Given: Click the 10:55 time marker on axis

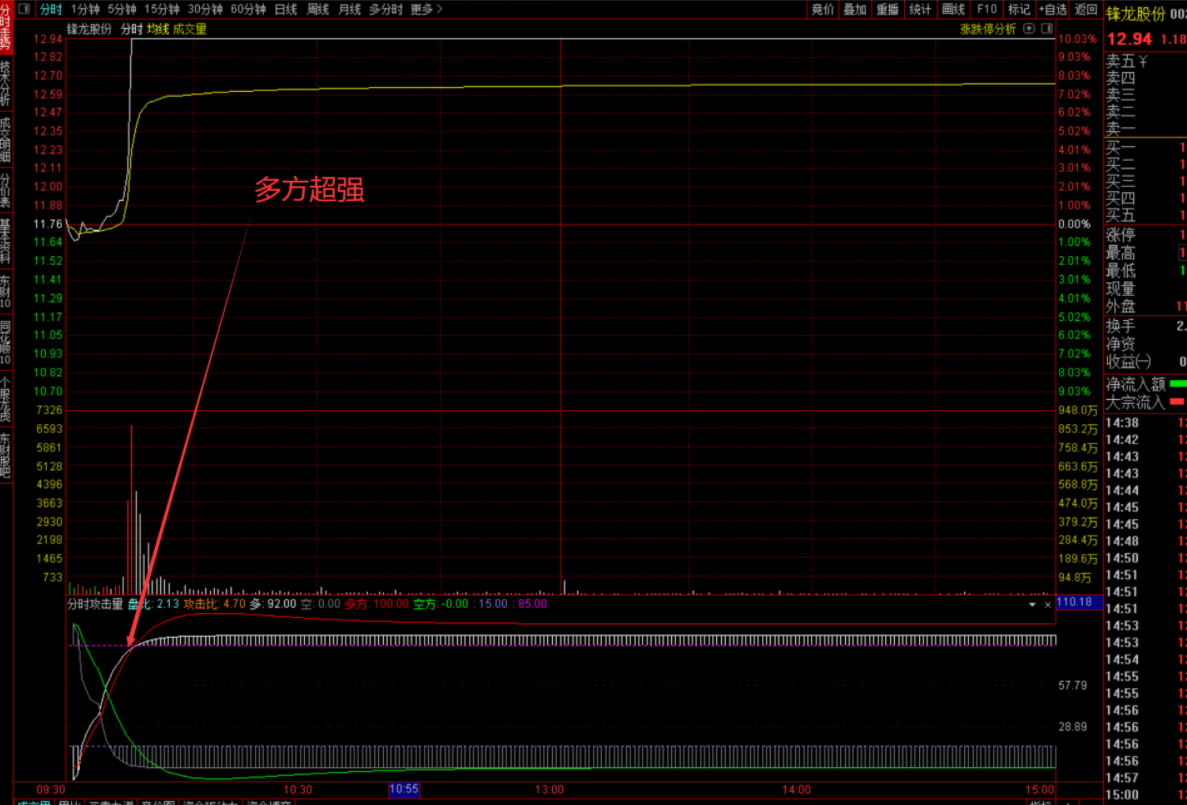Looking at the screenshot, I should click(404, 790).
